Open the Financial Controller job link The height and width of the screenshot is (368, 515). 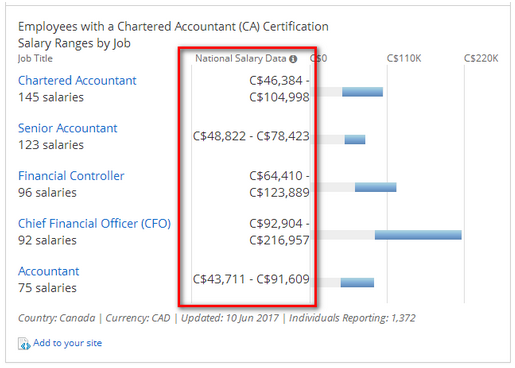(x=71, y=176)
